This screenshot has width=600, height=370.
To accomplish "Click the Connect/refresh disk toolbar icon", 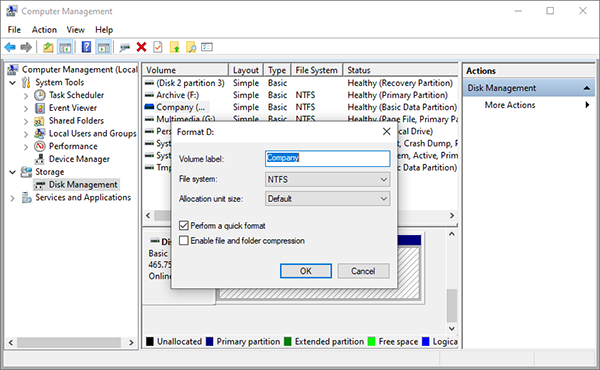I will click(x=125, y=47).
